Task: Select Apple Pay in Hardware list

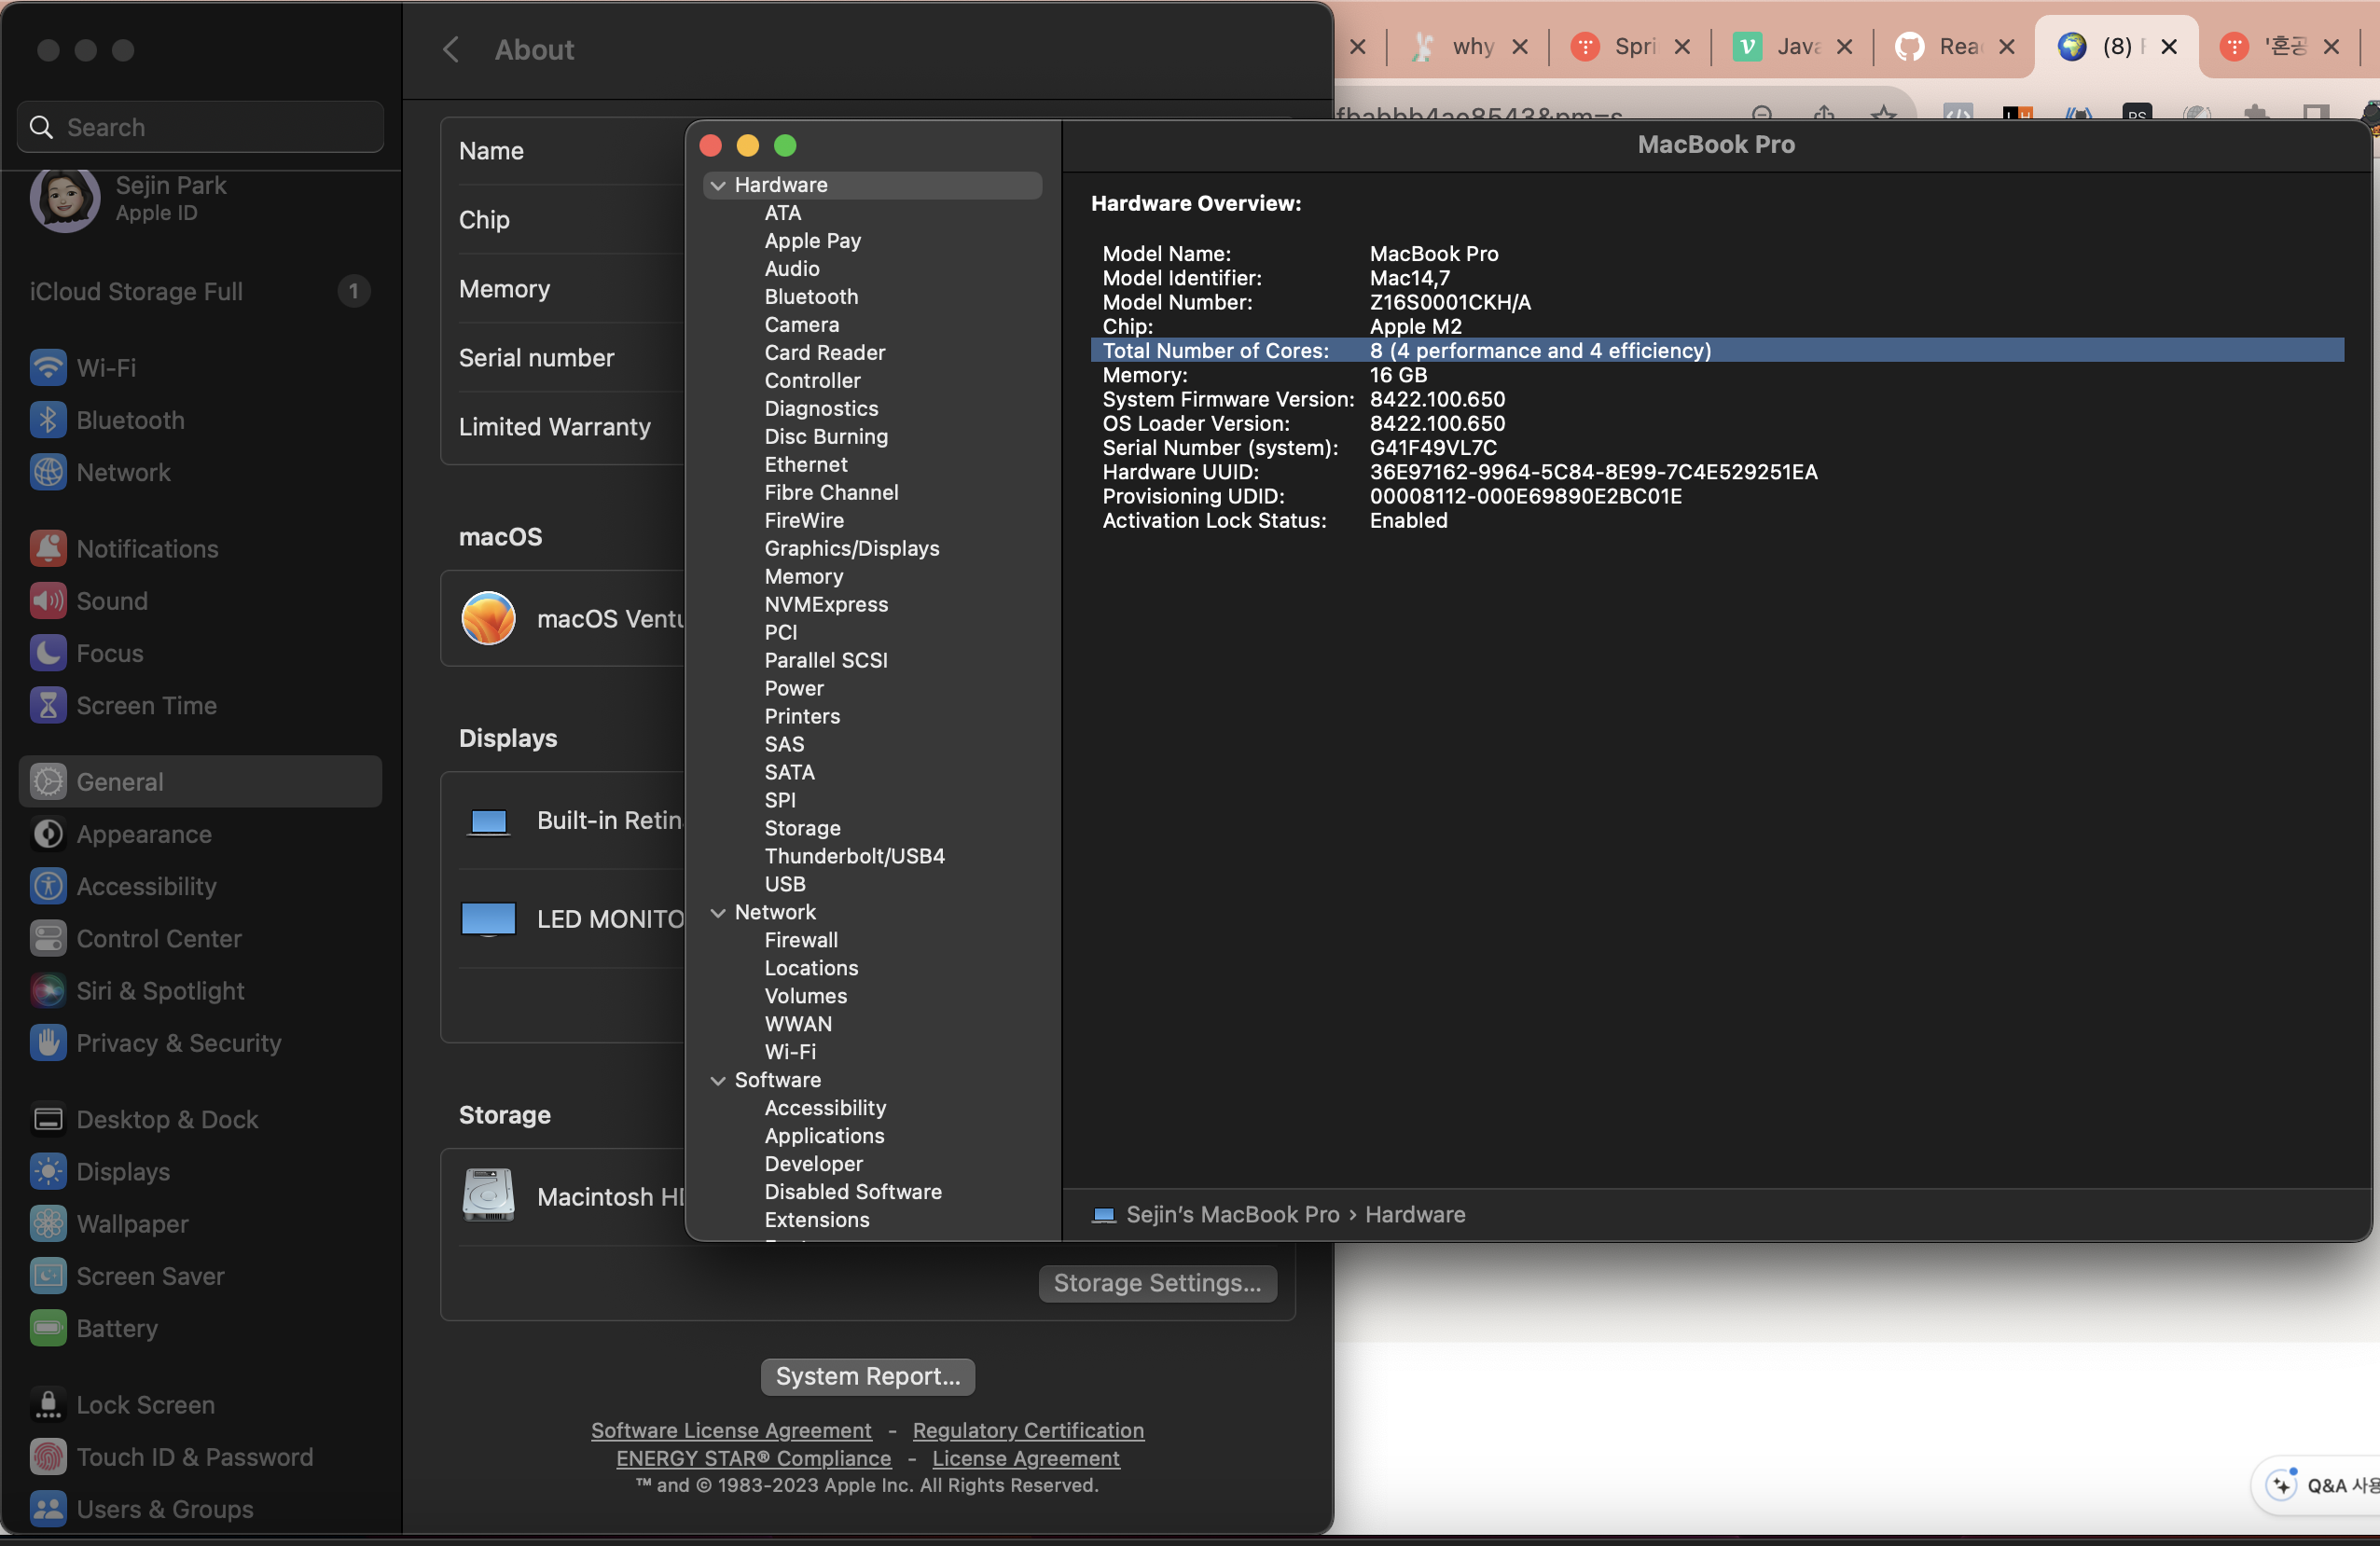Action: point(813,240)
